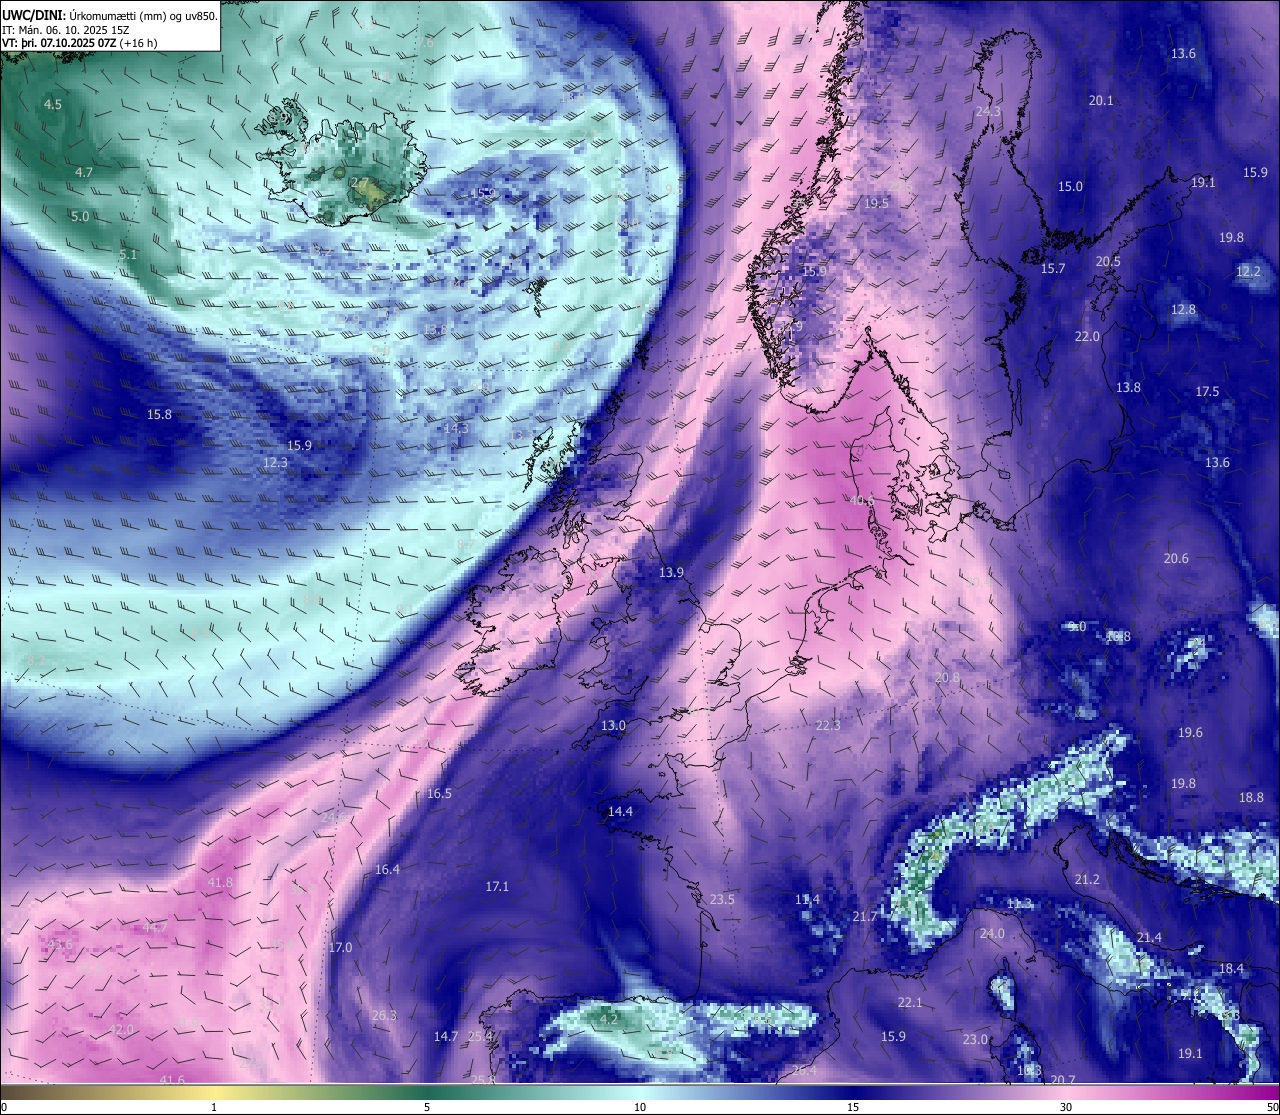Click the map value 19.5 over Norway

click(876, 203)
